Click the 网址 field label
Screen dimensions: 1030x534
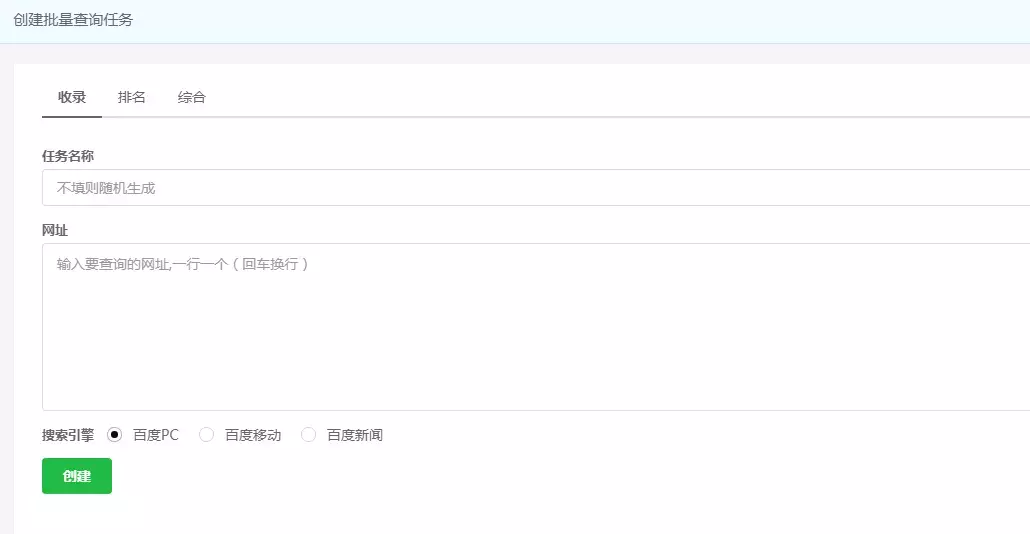pos(55,231)
